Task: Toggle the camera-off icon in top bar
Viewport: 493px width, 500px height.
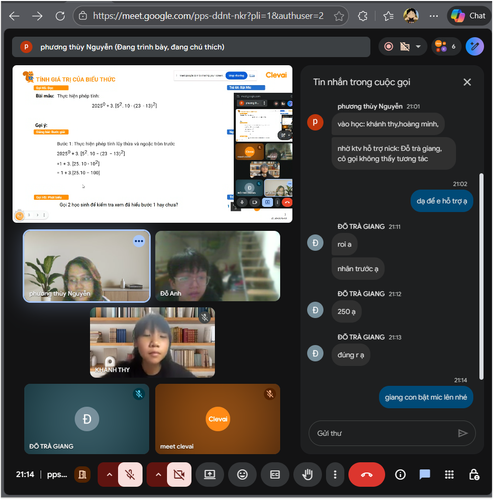Action: (x=405, y=47)
